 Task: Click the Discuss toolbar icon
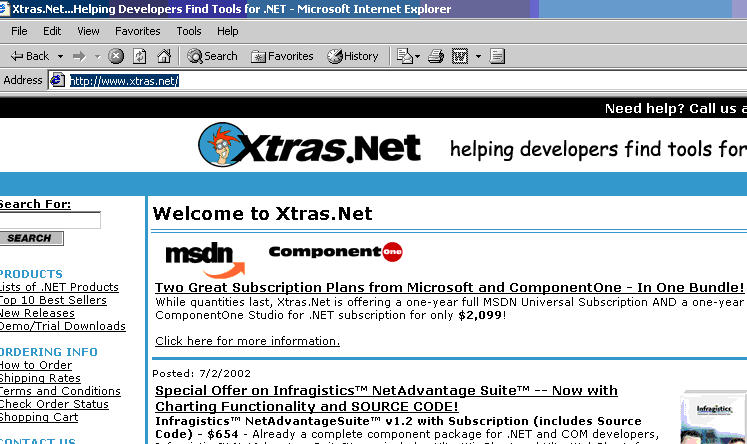point(497,56)
